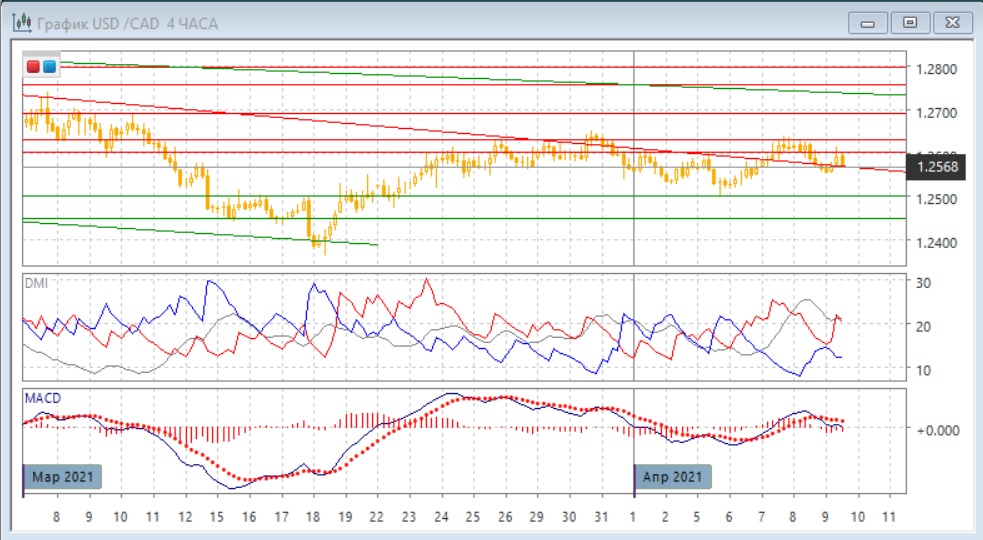This screenshot has width=983, height=540.
Task: Click the current price tag 1.2568
Action: (936, 166)
